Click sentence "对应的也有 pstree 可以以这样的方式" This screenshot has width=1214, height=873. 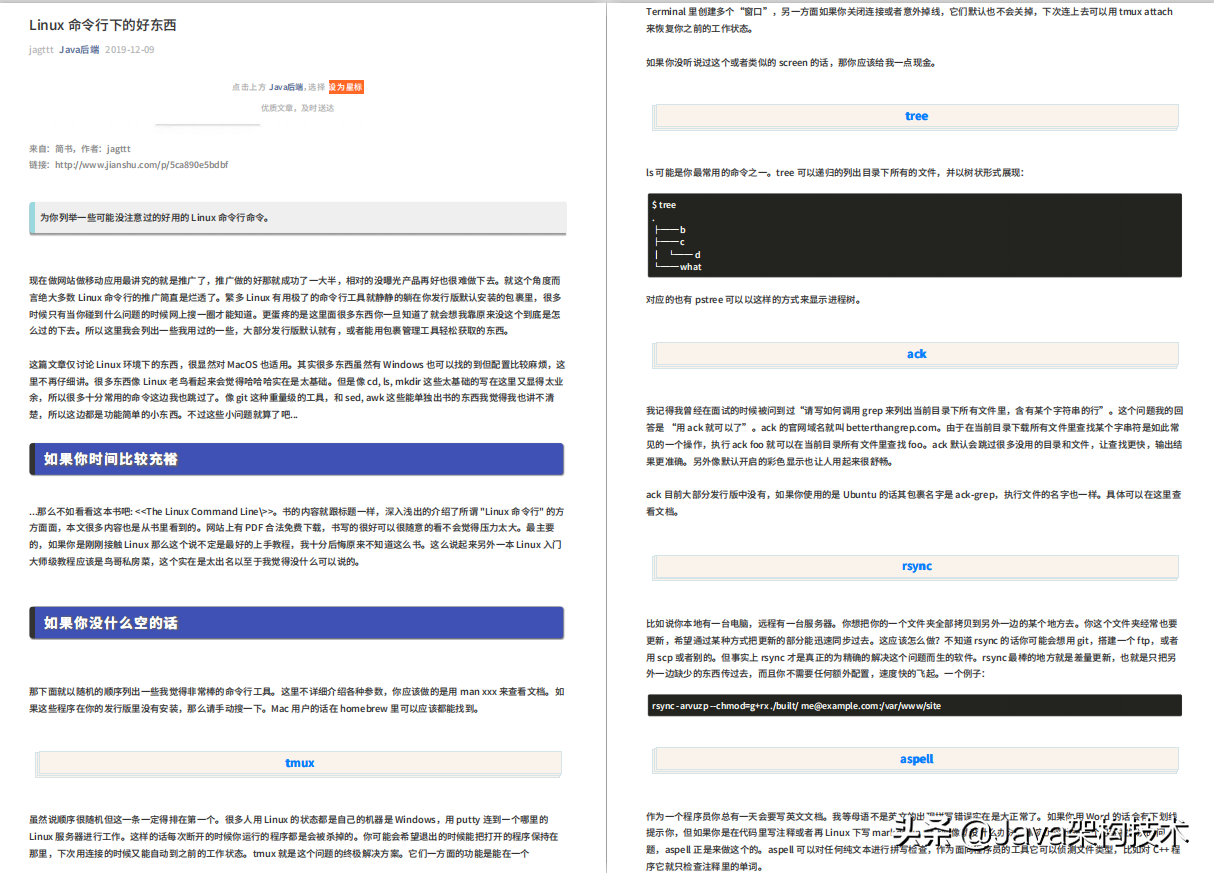tap(753, 299)
